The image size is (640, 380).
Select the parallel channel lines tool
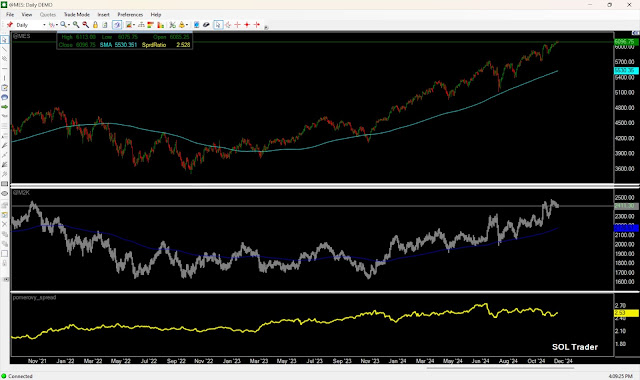point(4,59)
